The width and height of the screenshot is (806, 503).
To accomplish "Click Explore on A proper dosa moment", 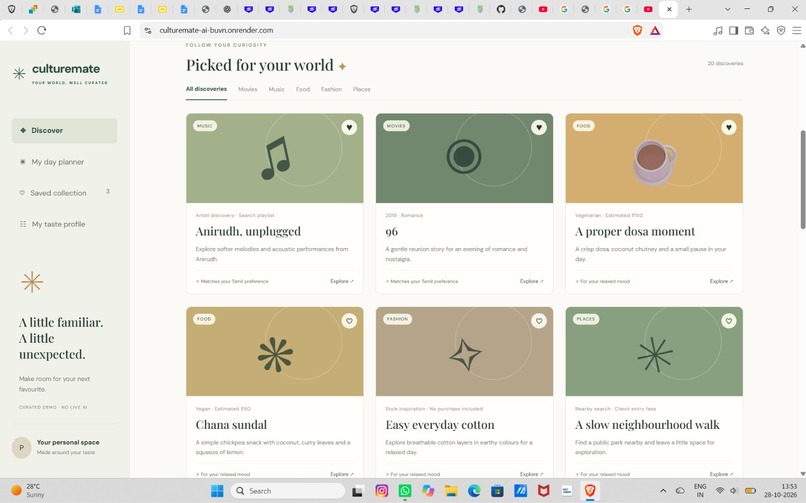I will [x=721, y=281].
